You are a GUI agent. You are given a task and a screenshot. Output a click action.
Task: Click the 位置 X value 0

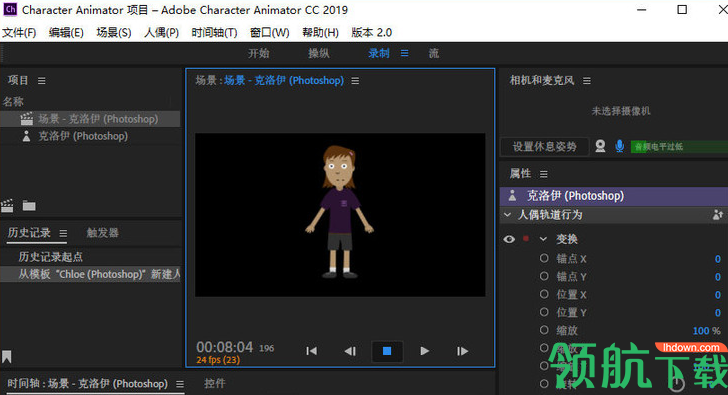pos(718,295)
